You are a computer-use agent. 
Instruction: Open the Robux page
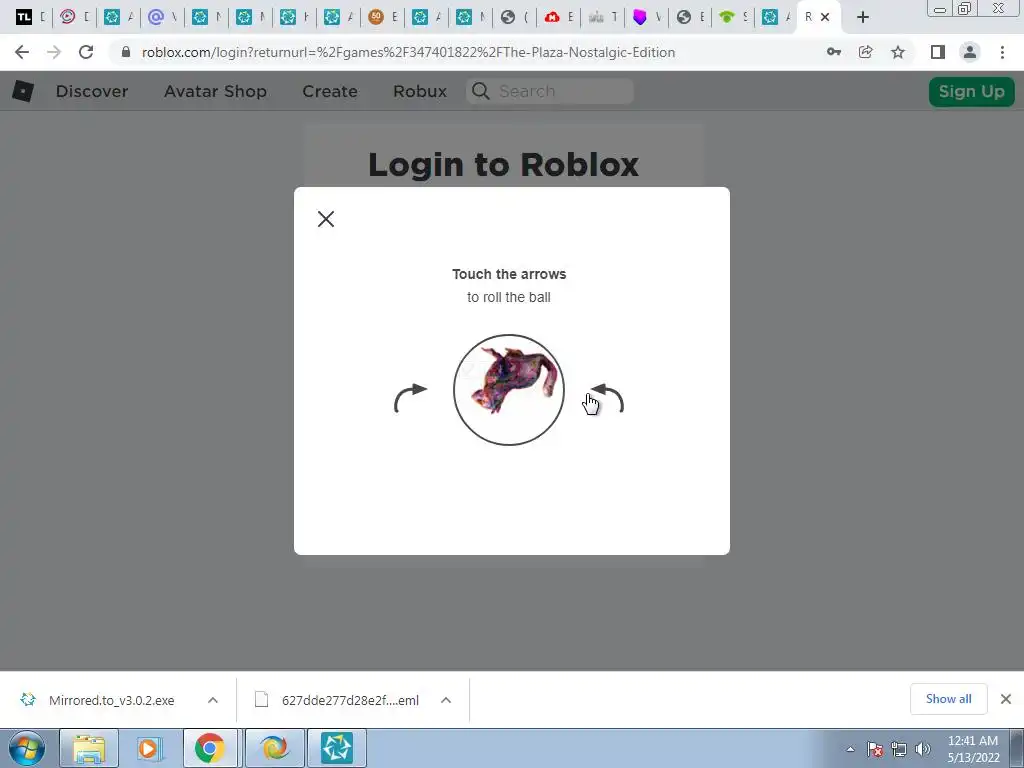(420, 91)
